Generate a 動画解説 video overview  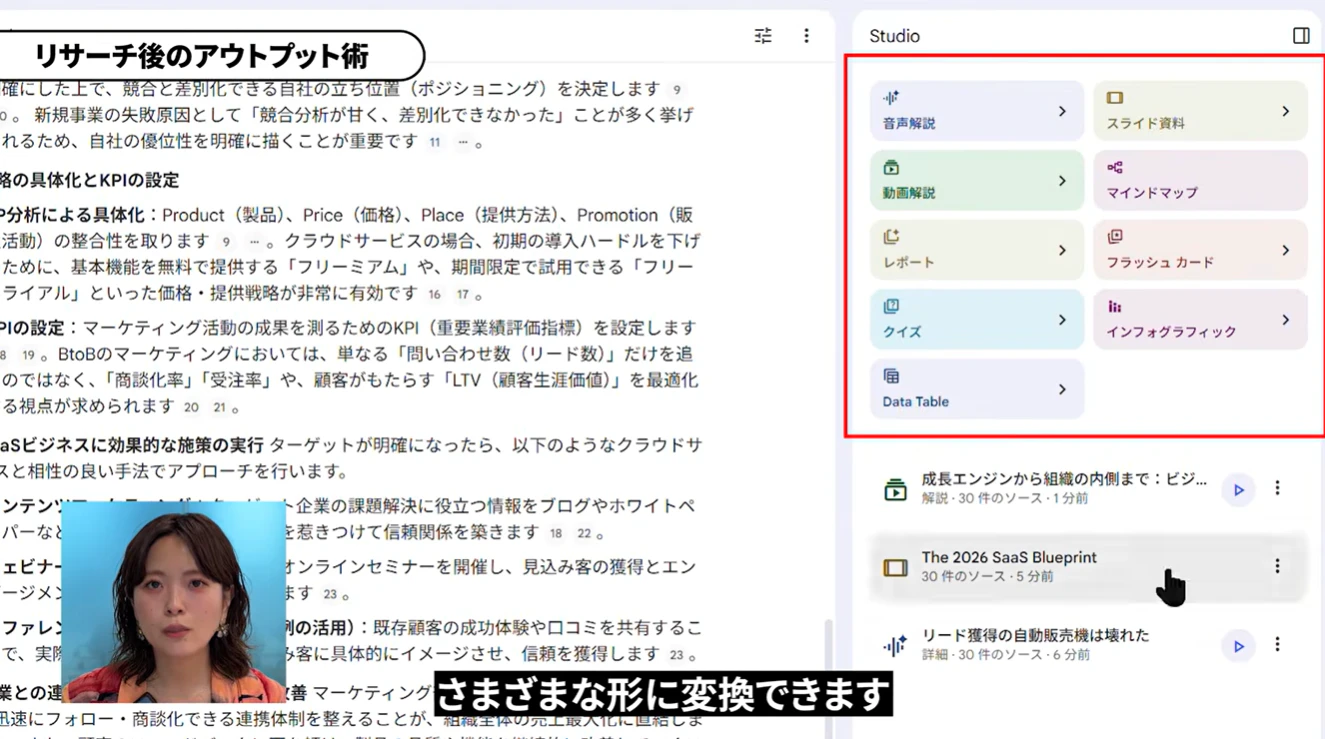click(x=977, y=181)
